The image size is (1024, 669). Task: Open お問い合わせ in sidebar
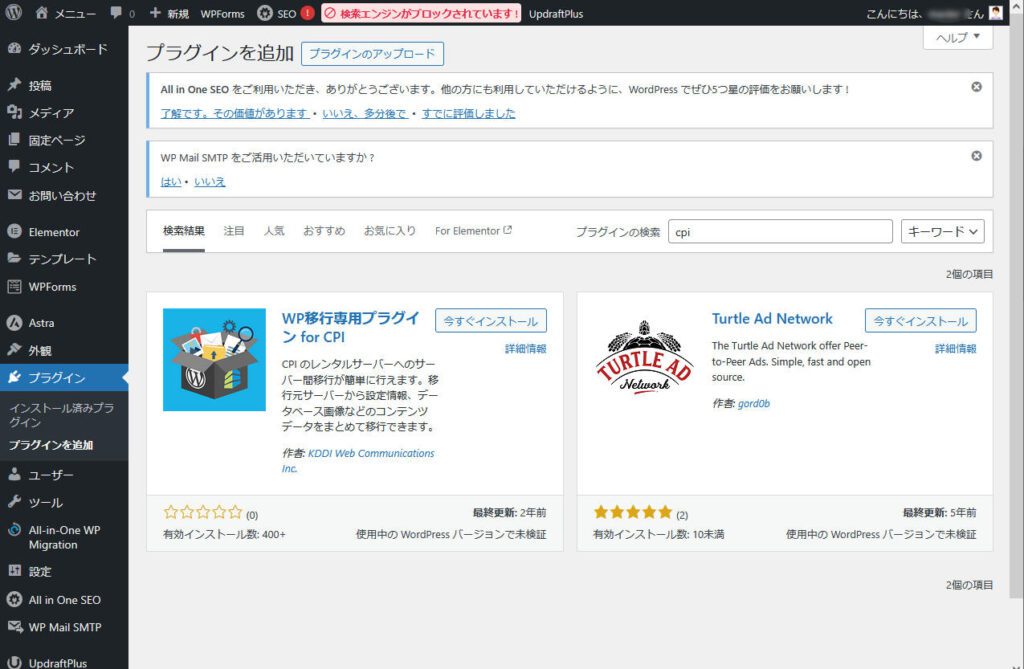point(64,195)
